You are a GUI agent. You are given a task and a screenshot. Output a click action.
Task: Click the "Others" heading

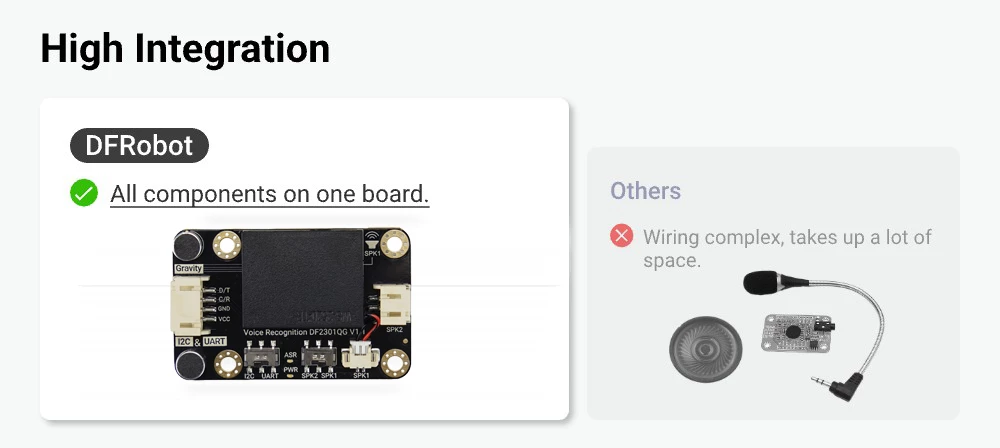pyautogui.click(x=645, y=191)
